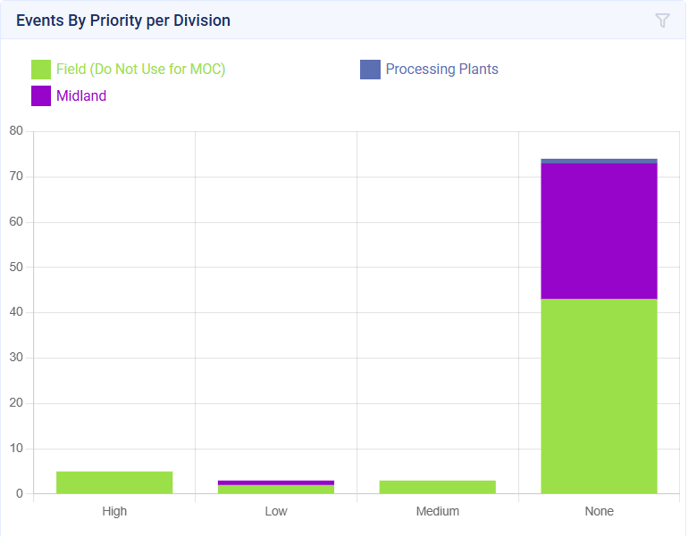Toggle the Midland legend label
The image size is (688, 536).
(x=81, y=96)
